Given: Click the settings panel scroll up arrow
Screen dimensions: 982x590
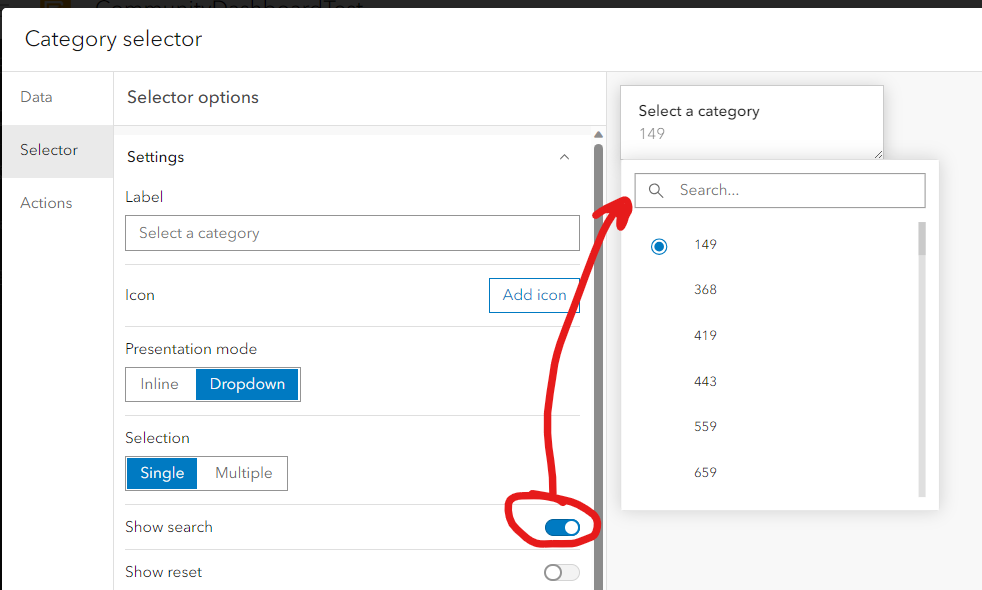Looking at the screenshot, I should tap(598, 135).
